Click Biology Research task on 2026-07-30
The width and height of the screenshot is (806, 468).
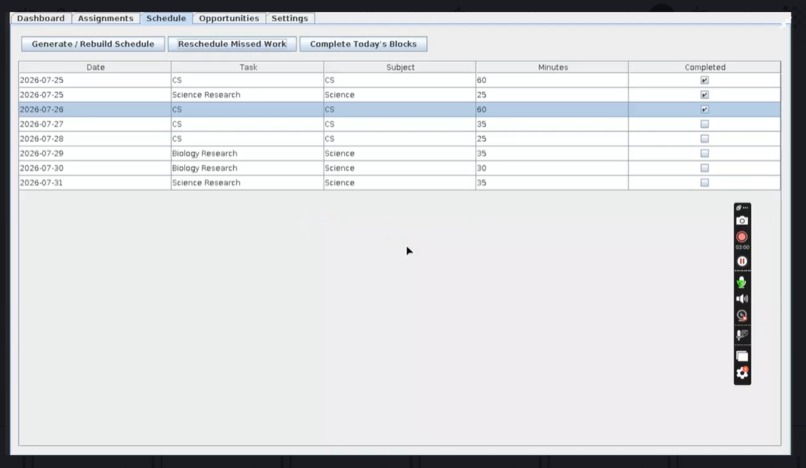248,168
